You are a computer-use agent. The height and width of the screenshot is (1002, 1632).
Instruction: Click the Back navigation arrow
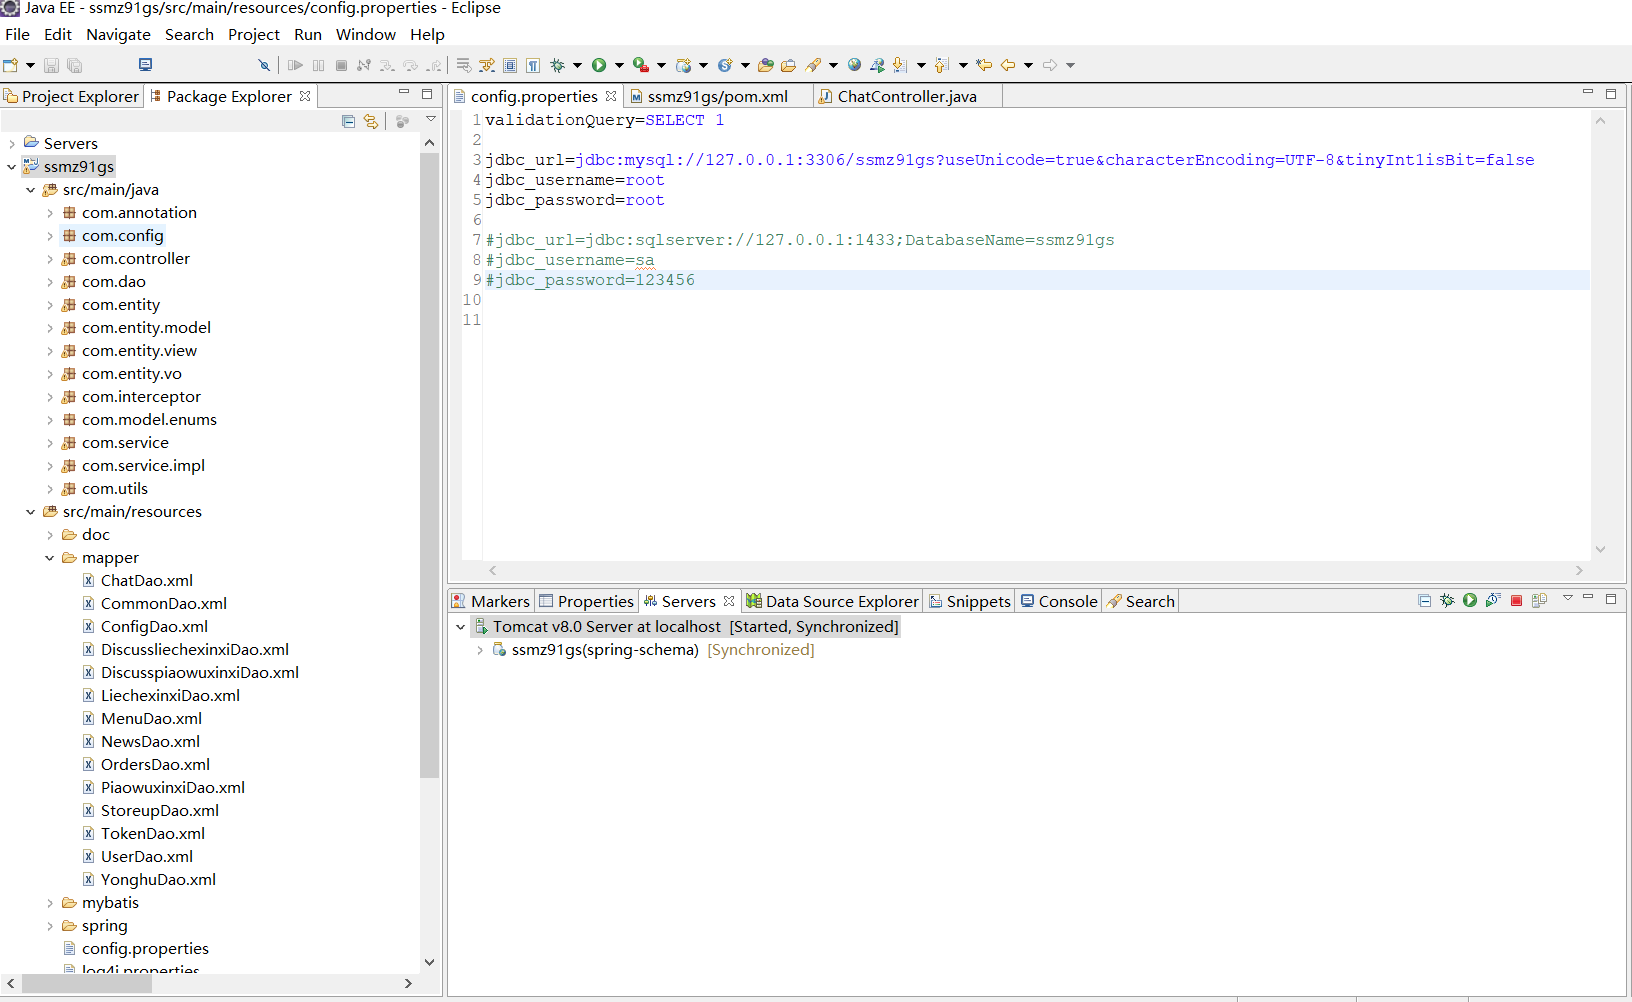click(1008, 65)
